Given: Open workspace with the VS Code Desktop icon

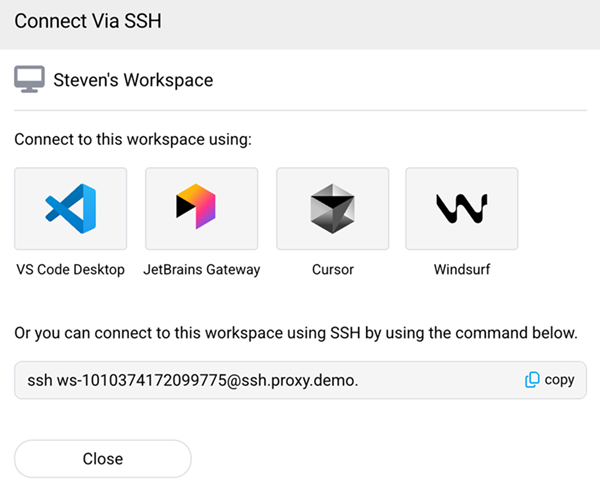Looking at the screenshot, I should coord(70,208).
